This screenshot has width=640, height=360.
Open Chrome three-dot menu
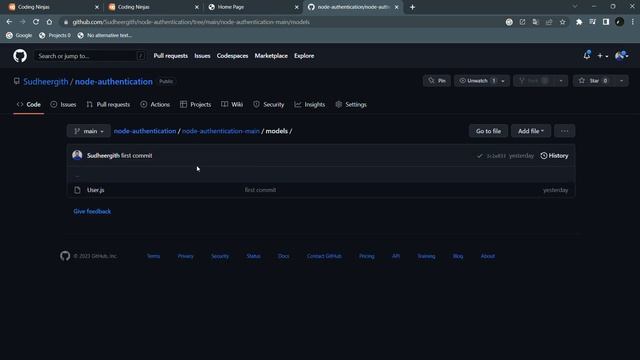point(633,22)
